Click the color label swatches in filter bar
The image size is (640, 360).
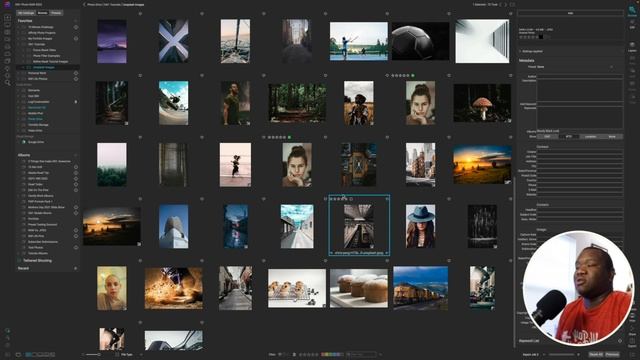[x=332, y=355]
